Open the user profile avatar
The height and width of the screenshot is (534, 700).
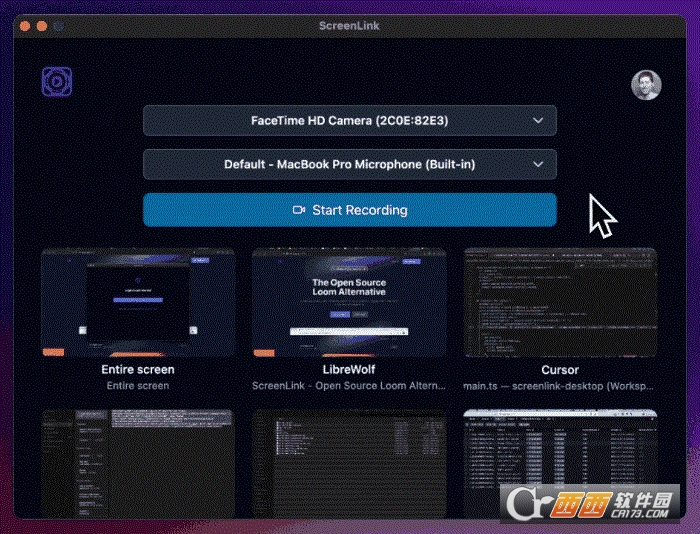646,85
